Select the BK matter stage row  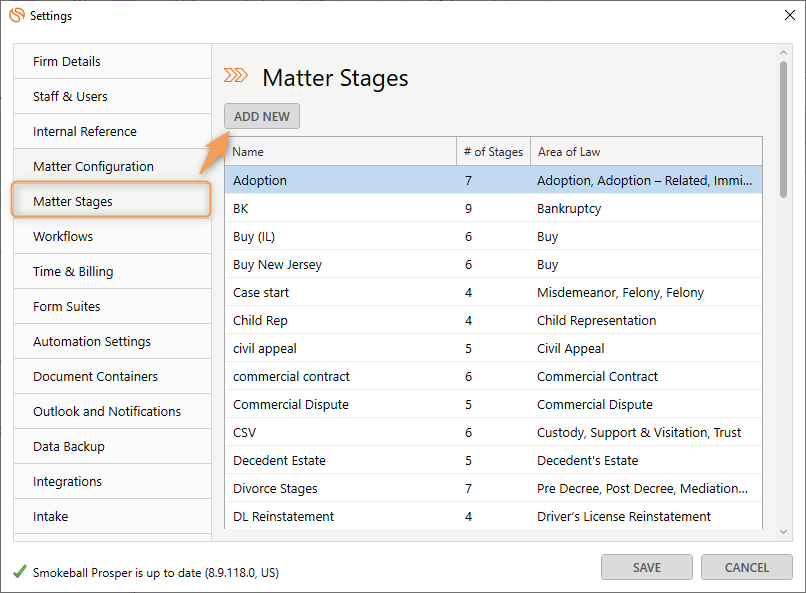[x=493, y=208]
